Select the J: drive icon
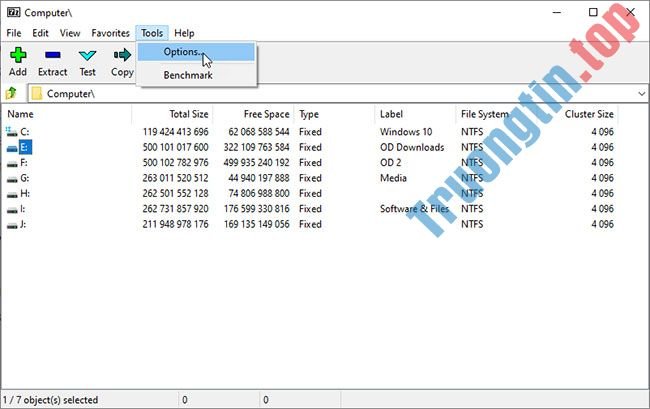Screen dimensions: 650x409 click(x=12, y=225)
